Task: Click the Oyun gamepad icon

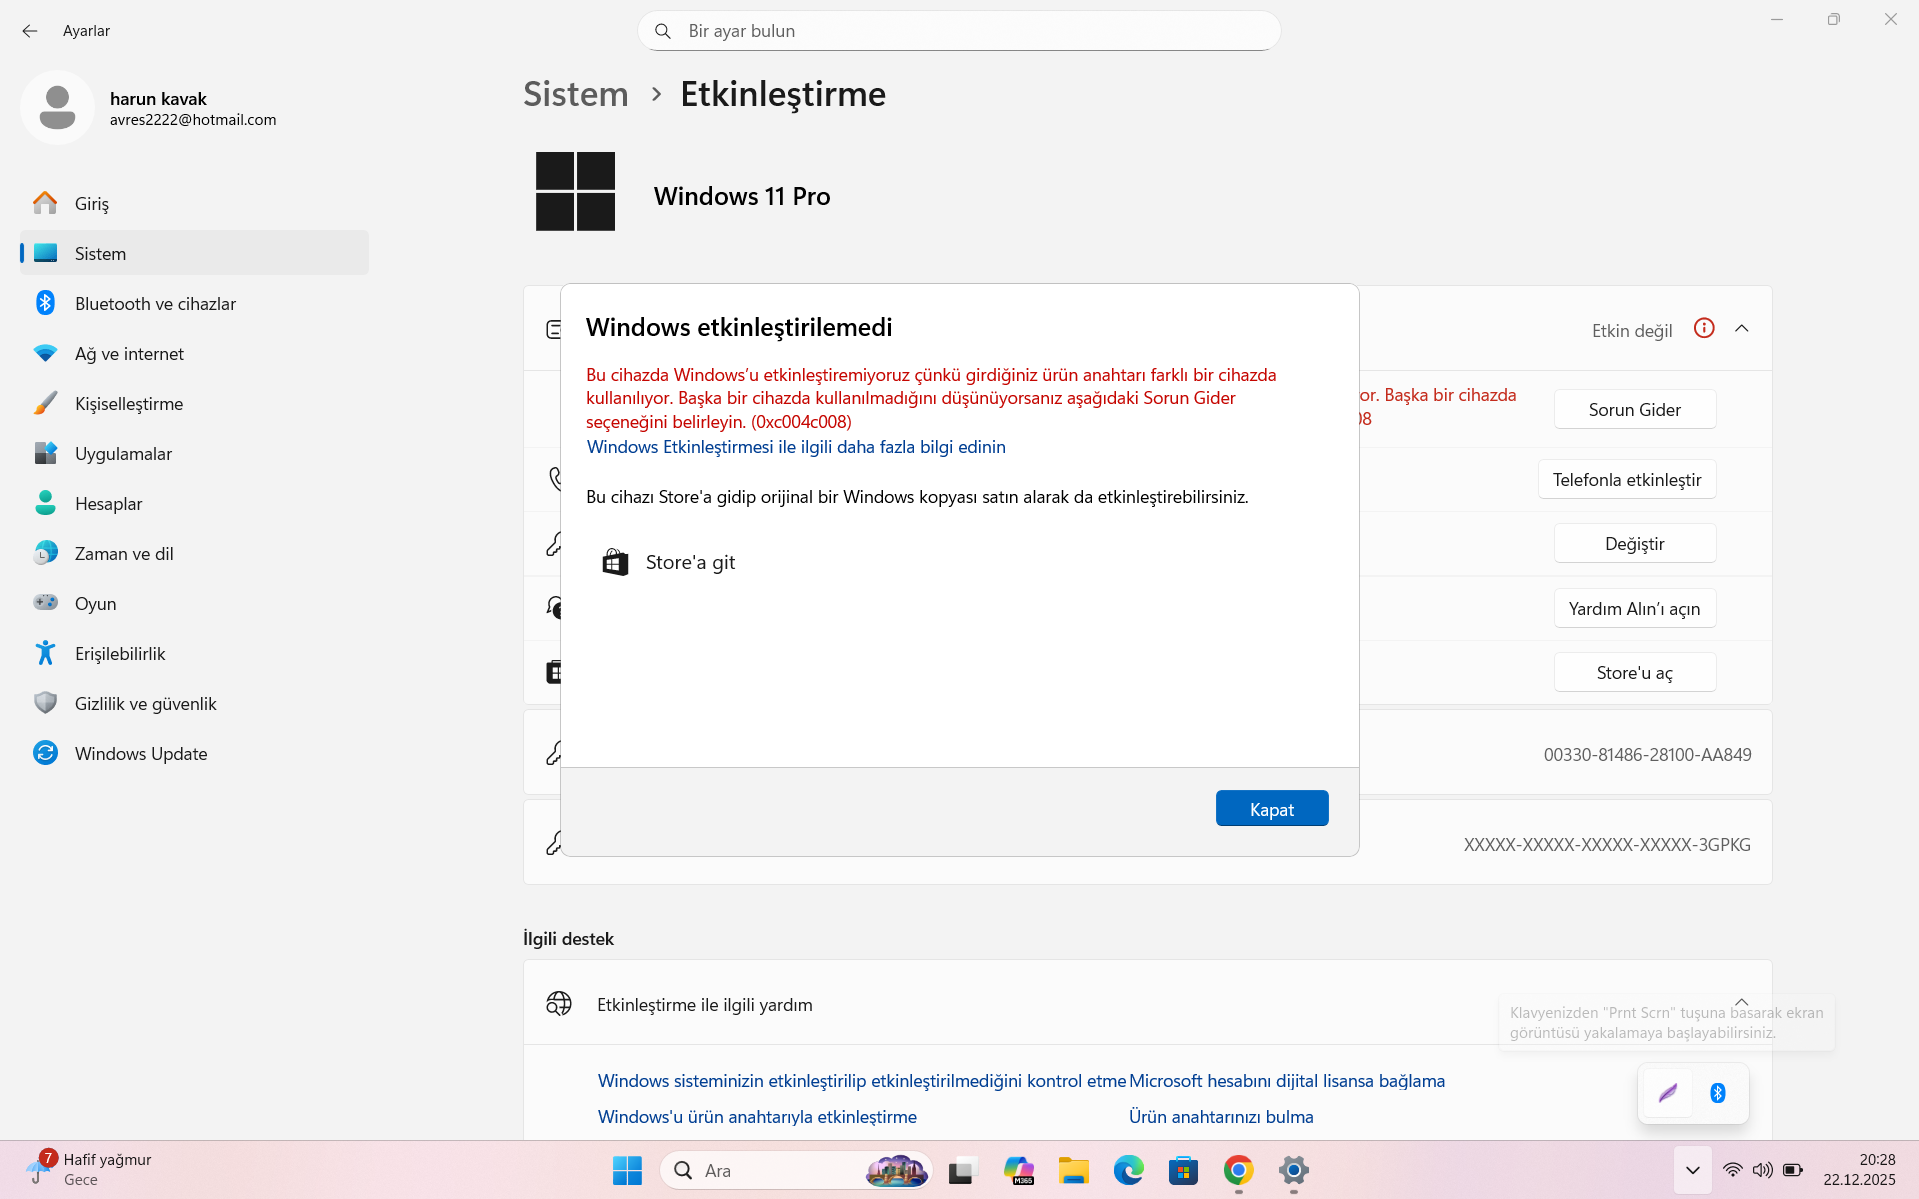Action: click(x=45, y=603)
